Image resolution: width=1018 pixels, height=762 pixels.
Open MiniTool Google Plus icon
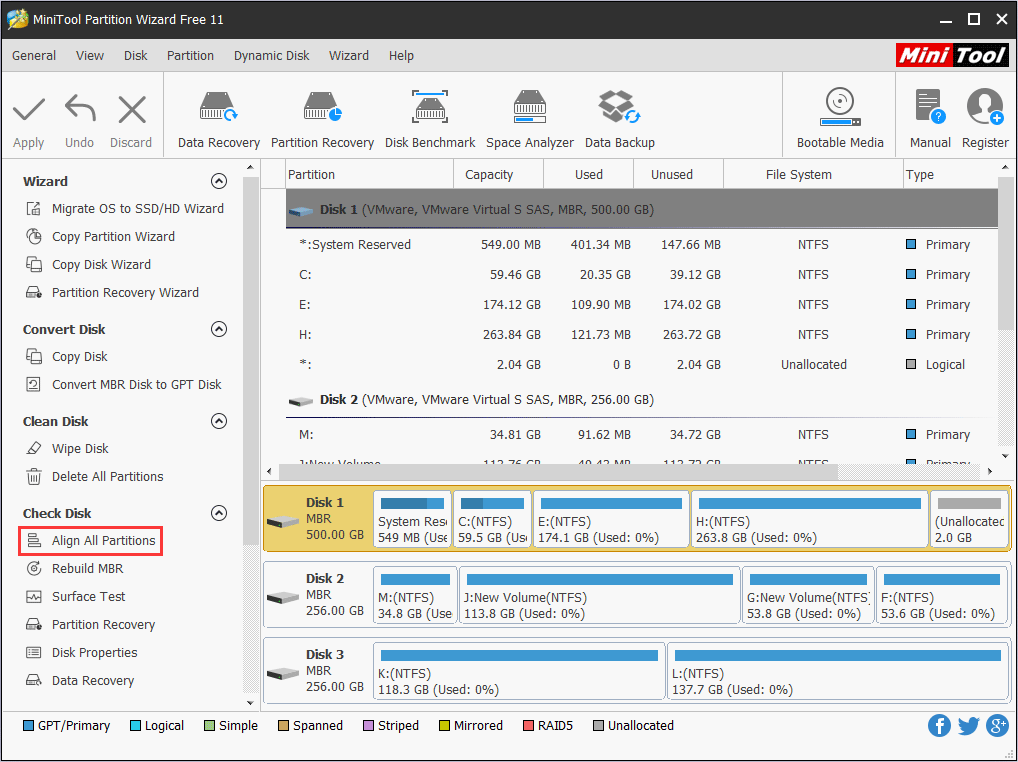[997, 725]
